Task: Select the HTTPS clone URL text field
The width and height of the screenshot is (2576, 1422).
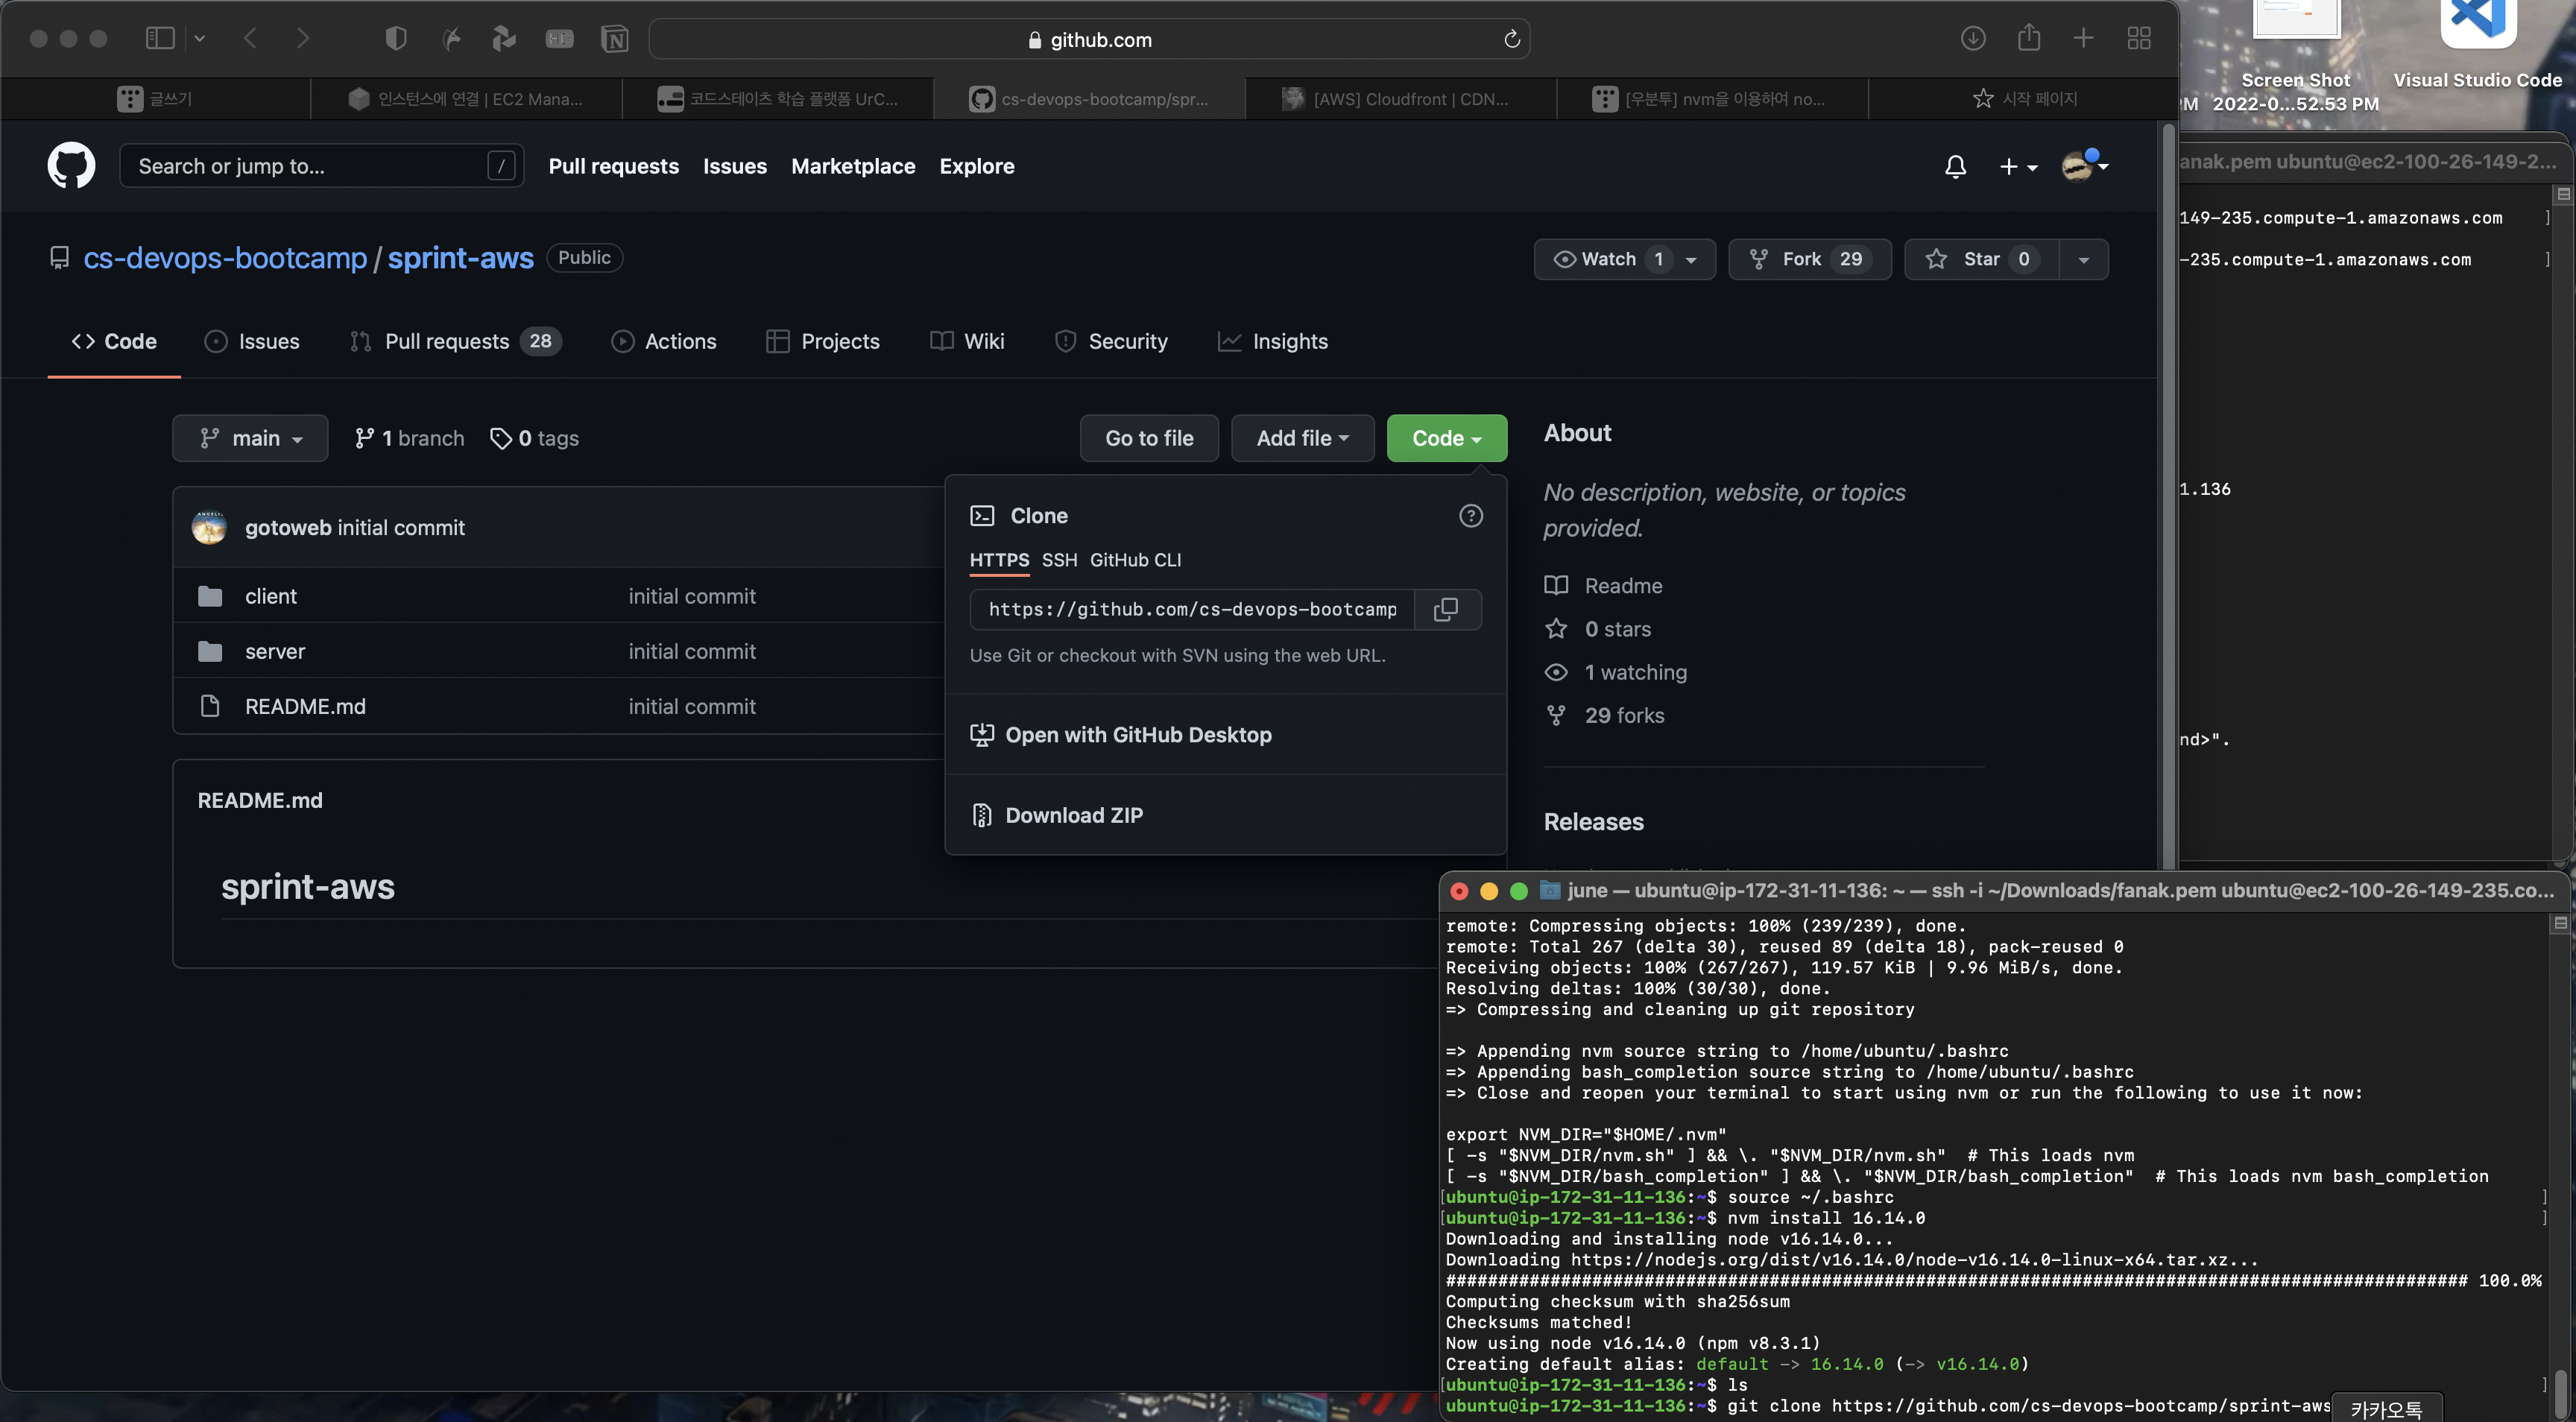Action: pyautogui.click(x=1192, y=609)
